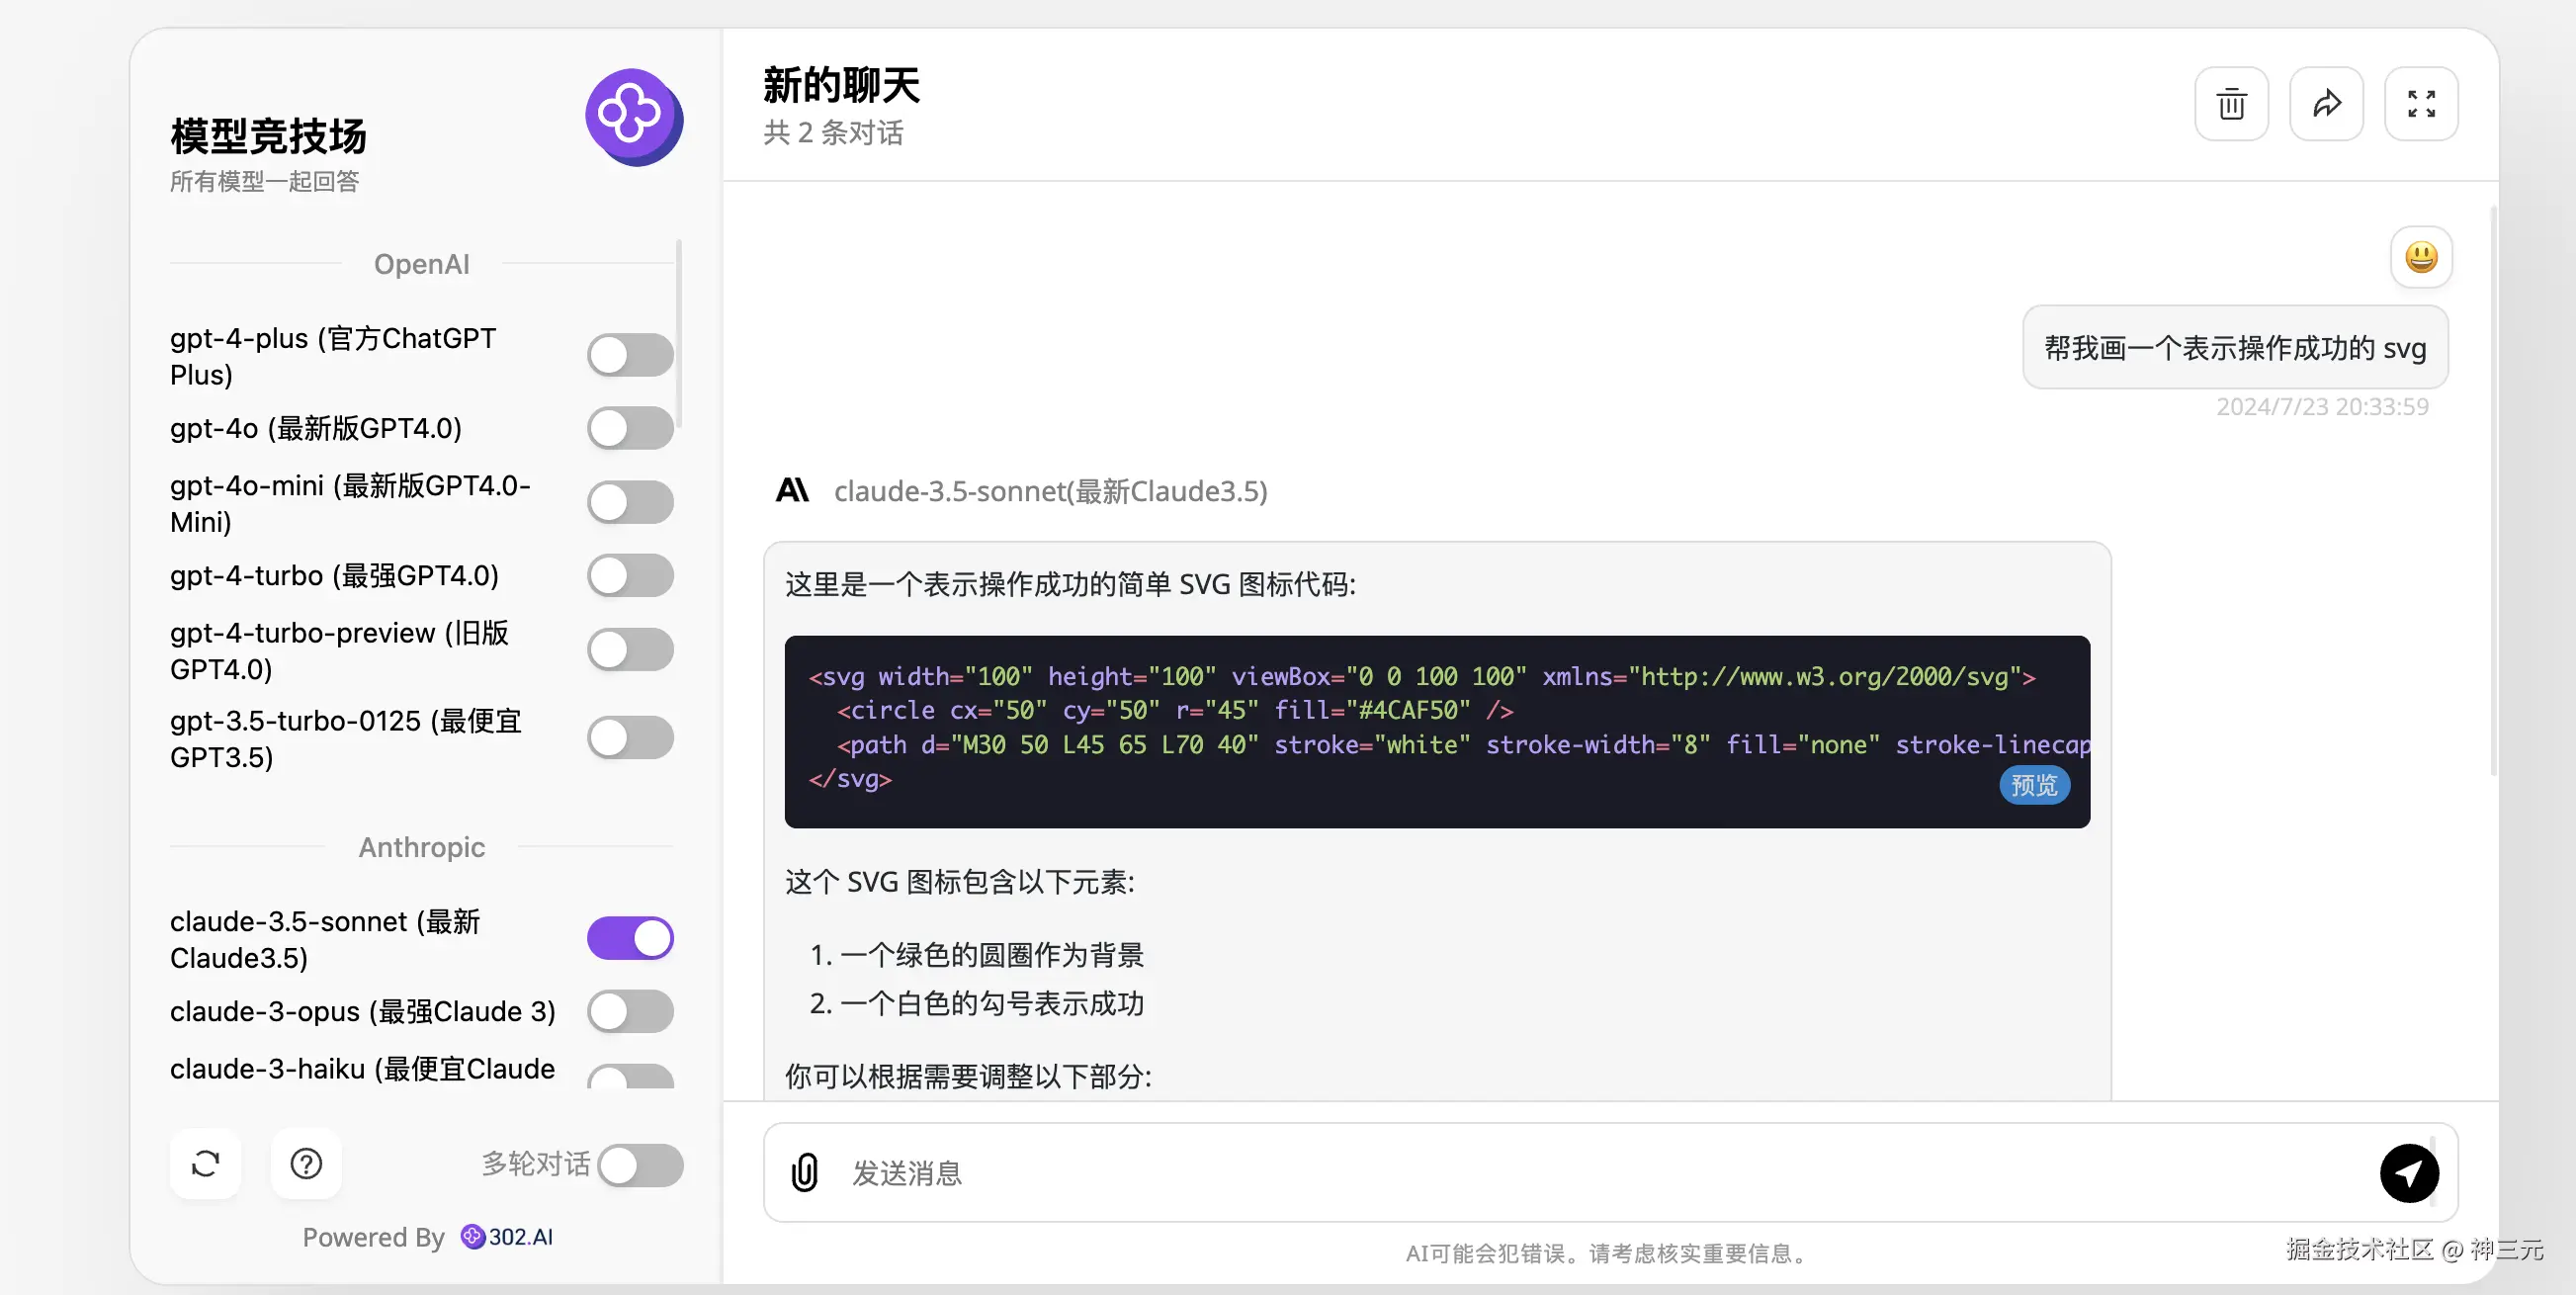Open the 302.AI link

[x=508, y=1237]
